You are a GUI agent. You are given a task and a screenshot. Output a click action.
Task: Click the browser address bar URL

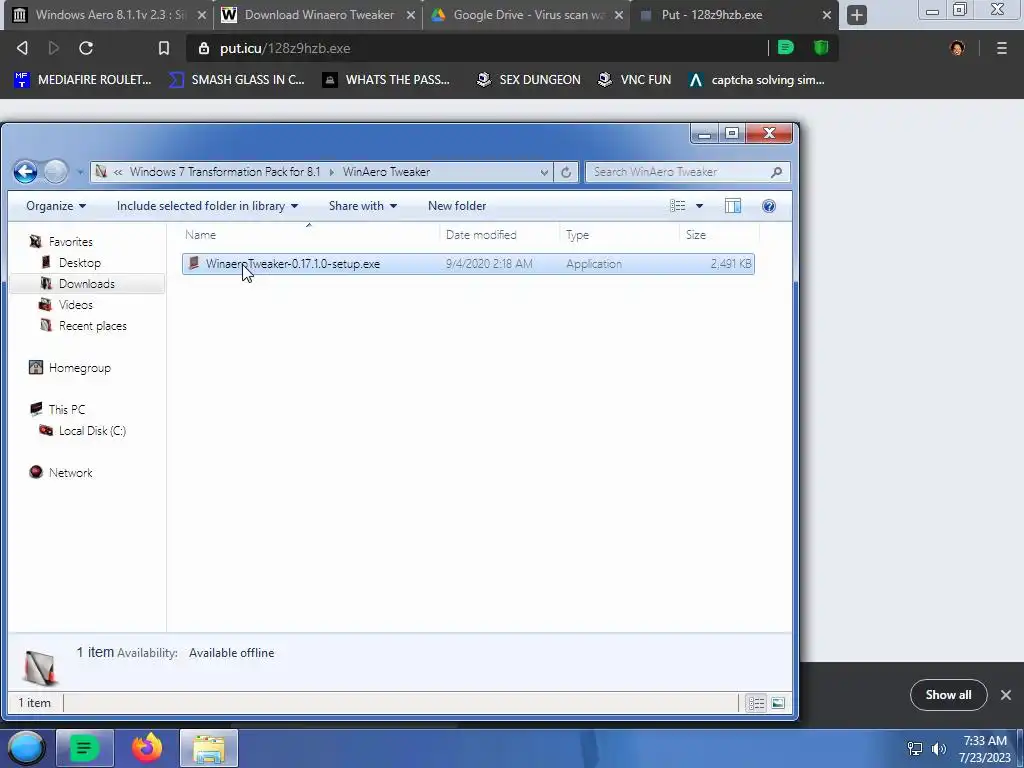[285, 48]
